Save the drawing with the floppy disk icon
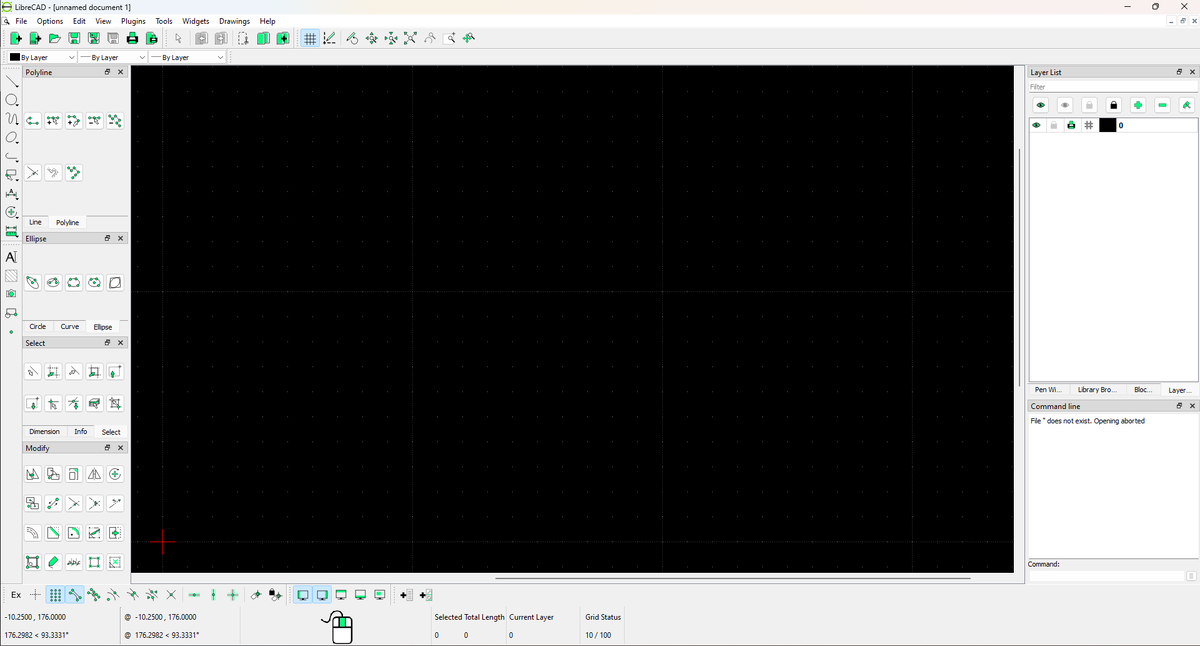 (74, 38)
